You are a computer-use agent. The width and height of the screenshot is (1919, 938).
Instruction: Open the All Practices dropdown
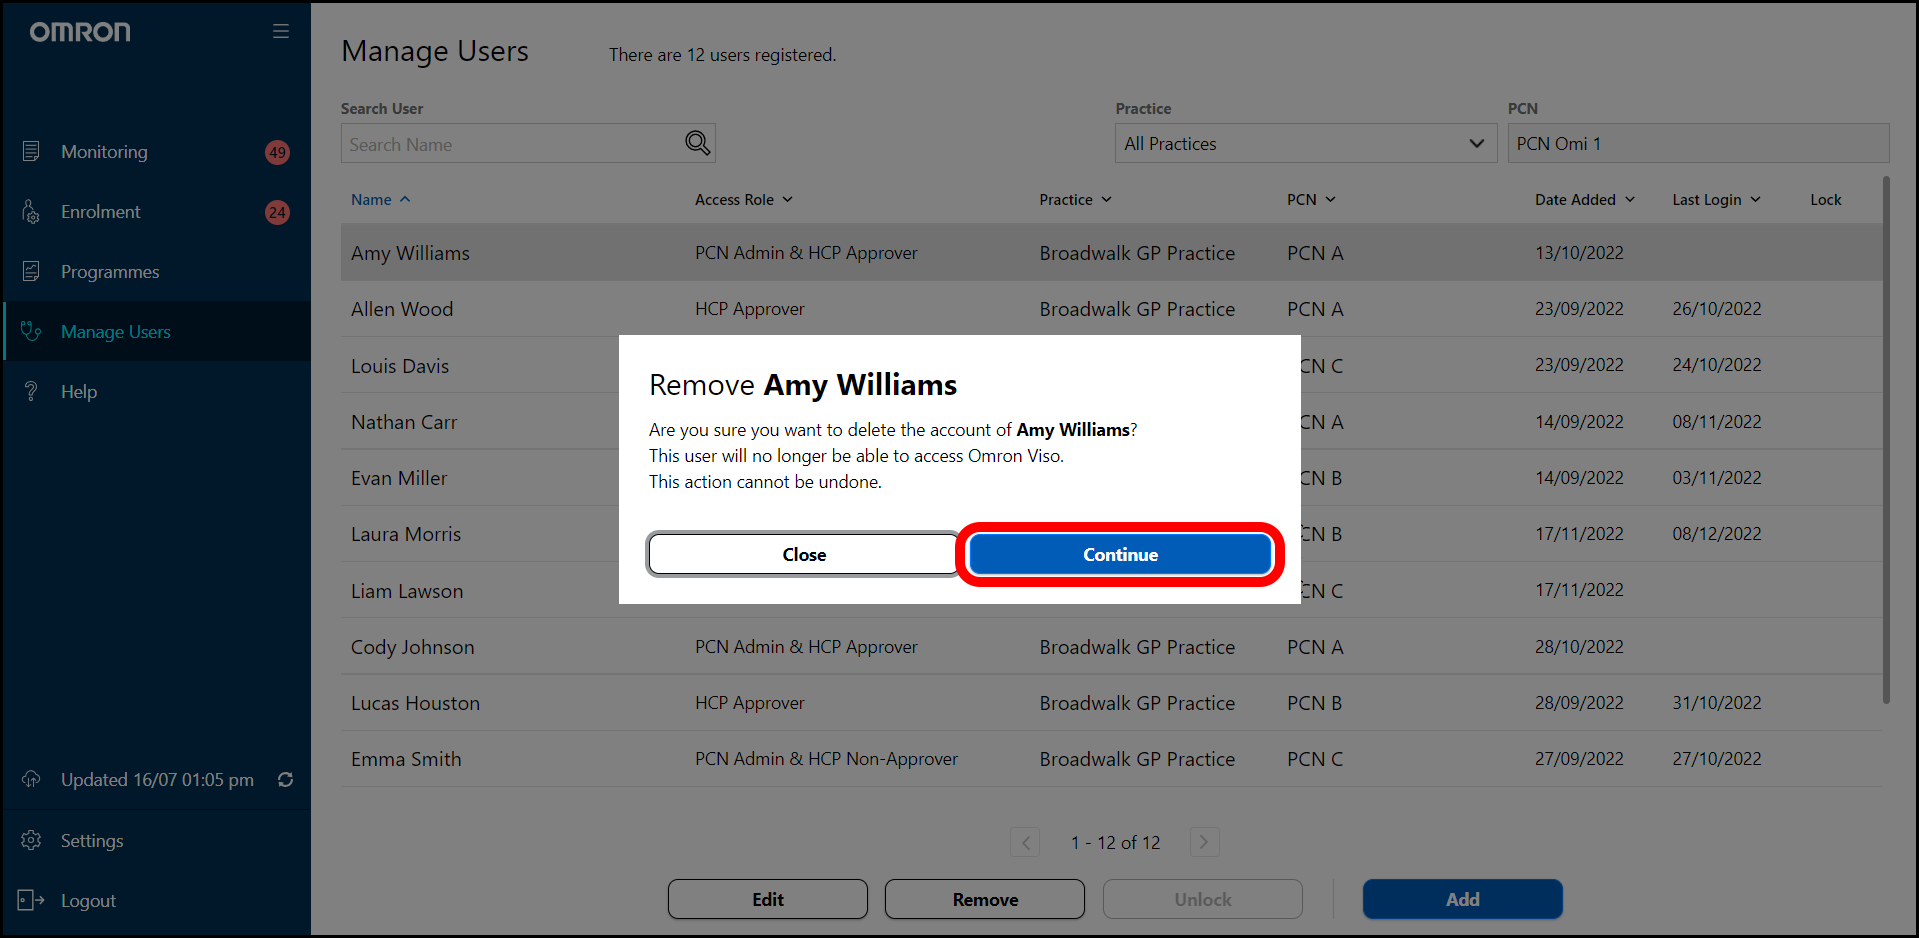pos(1304,144)
